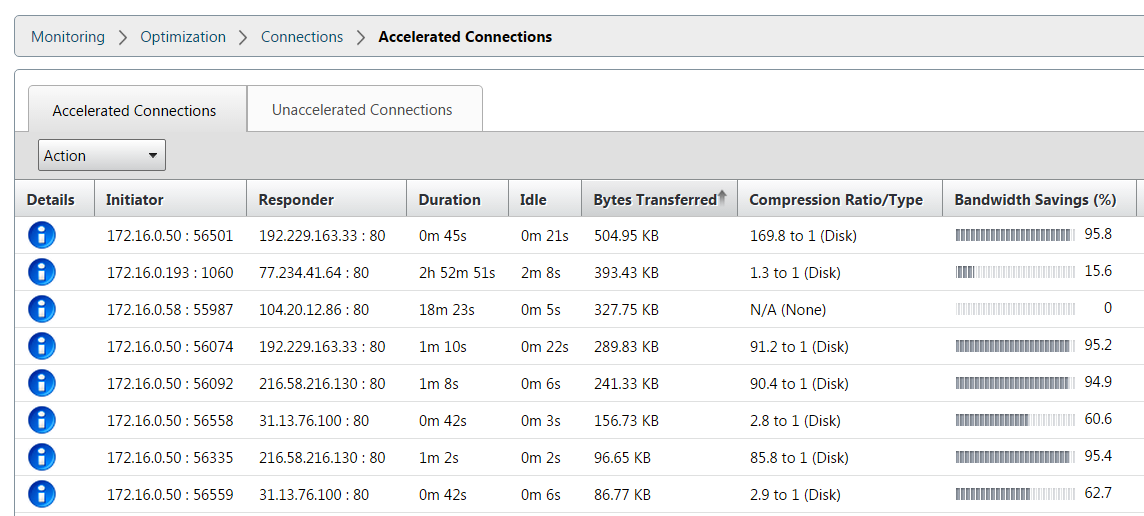Open details icon for connection port 56501
This screenshot has width=1144, height=516.
coord(42,235)
